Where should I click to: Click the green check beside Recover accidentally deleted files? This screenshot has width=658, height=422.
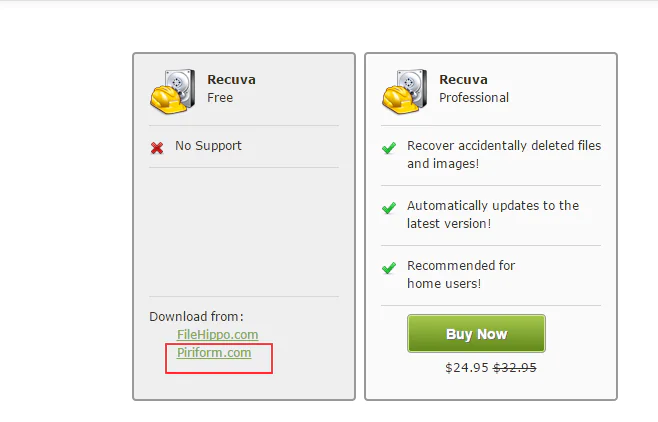389,148
